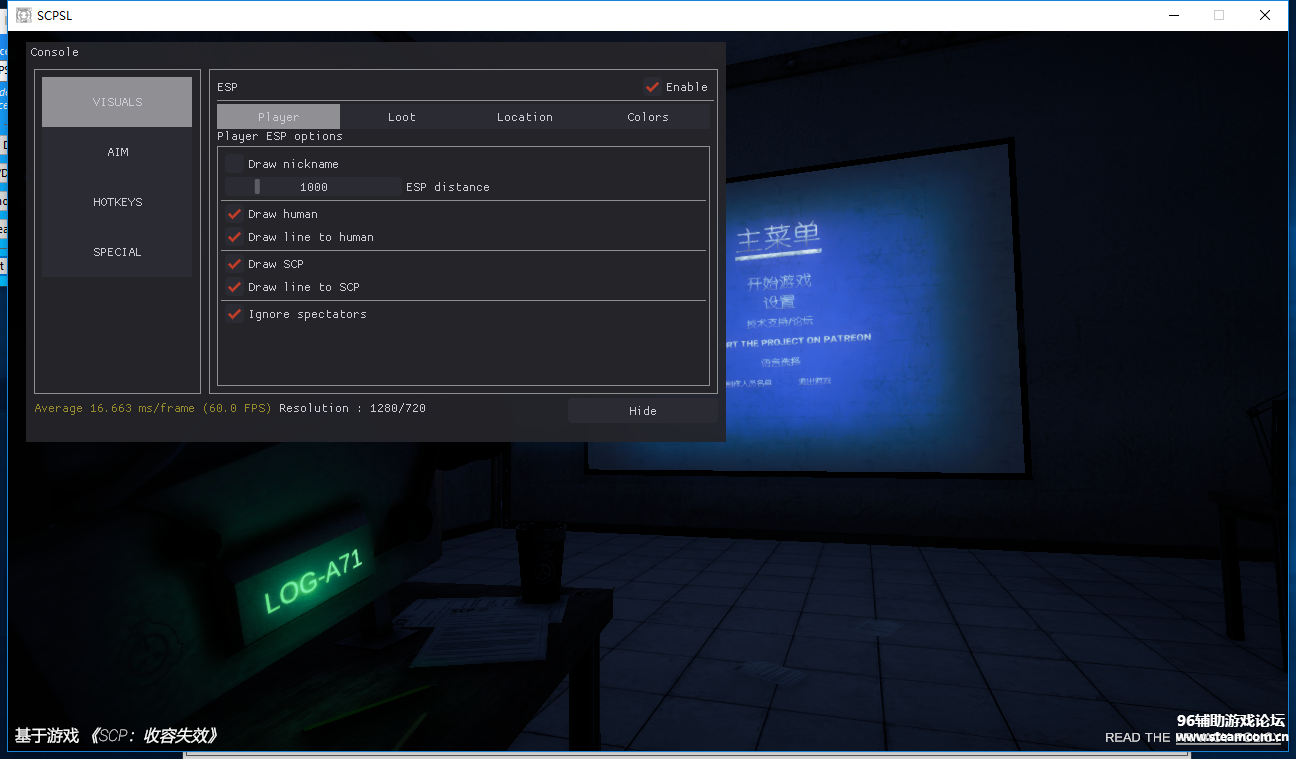Open the VISUALS section
This screenshot has height=759, width=1296.
117,102
